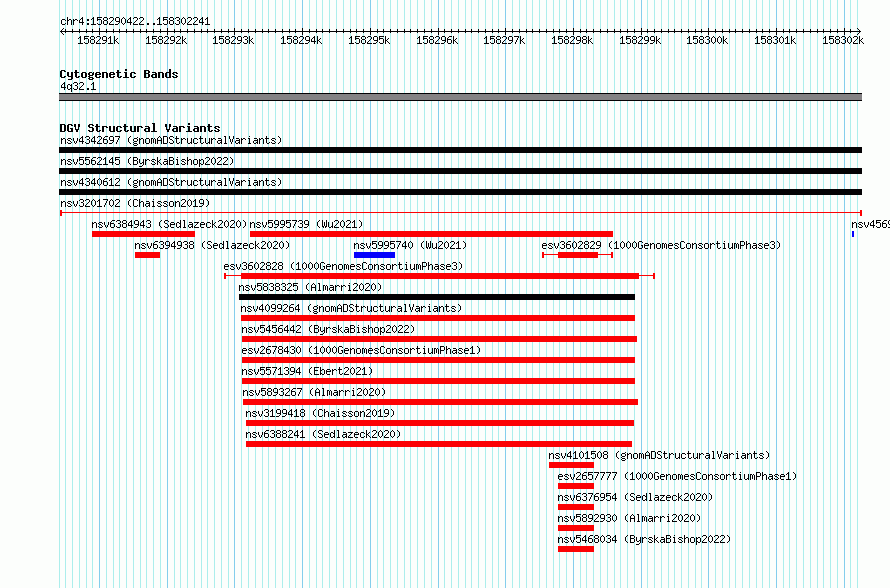Click the gray 4q32.1 cytogenetic band bar
The height and width of the screenshot is (588, 890).
(460, 97)
